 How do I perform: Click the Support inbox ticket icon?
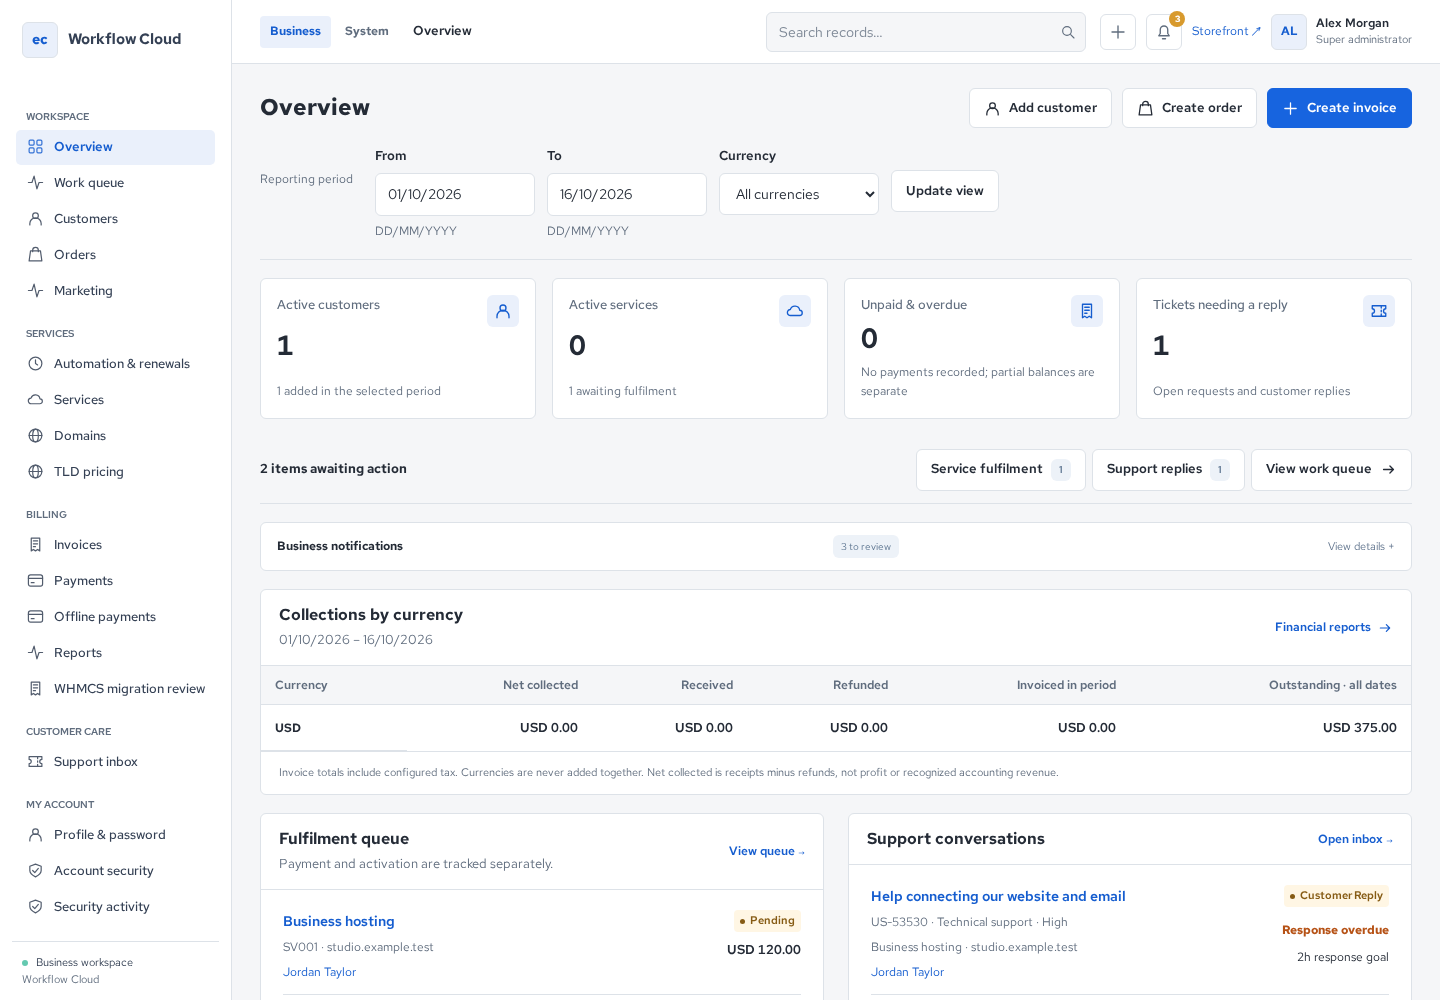[x=36, y=762]
